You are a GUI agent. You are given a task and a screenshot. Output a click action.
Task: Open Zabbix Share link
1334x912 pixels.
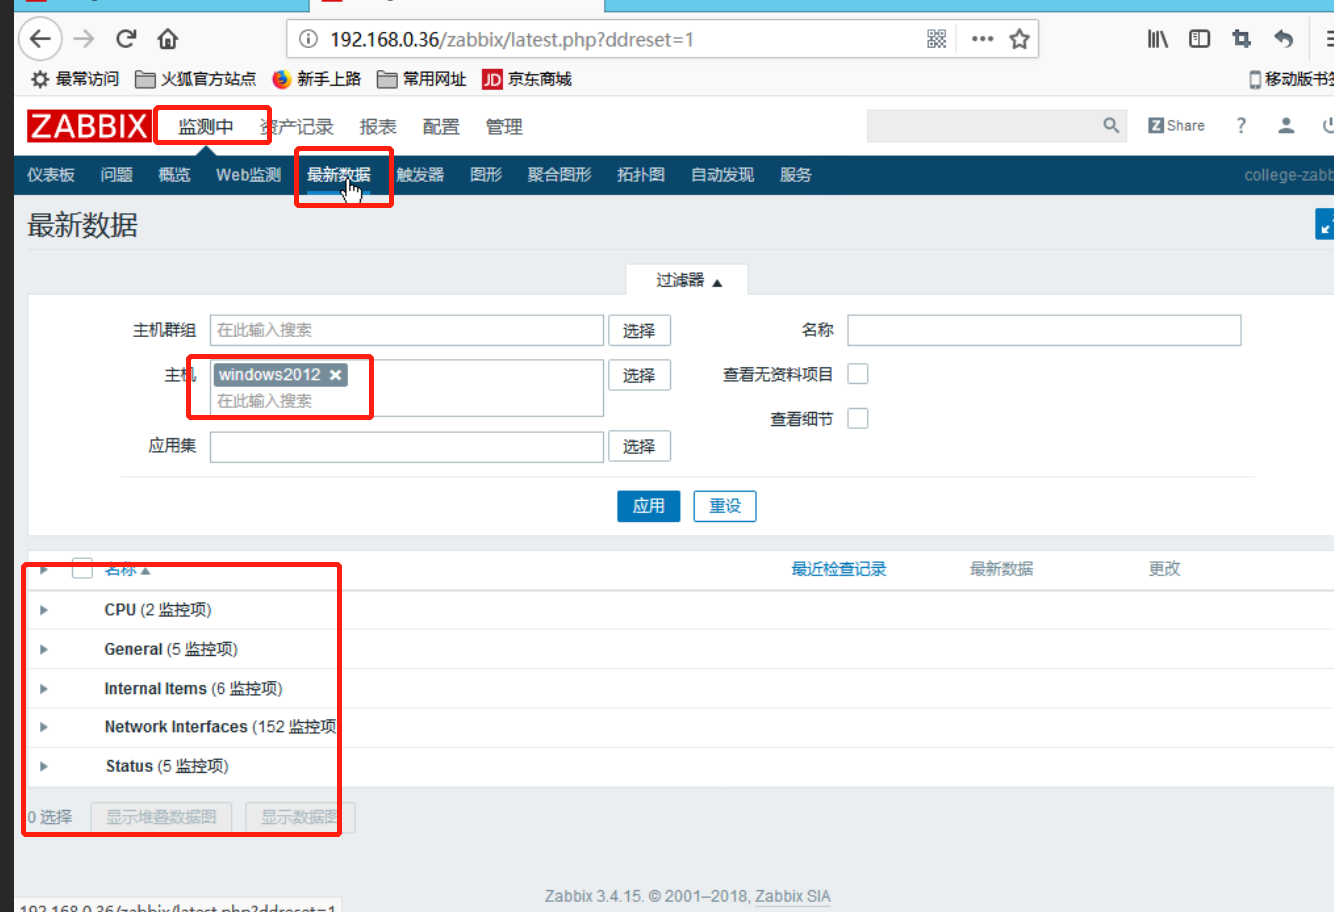[1177, 125]
